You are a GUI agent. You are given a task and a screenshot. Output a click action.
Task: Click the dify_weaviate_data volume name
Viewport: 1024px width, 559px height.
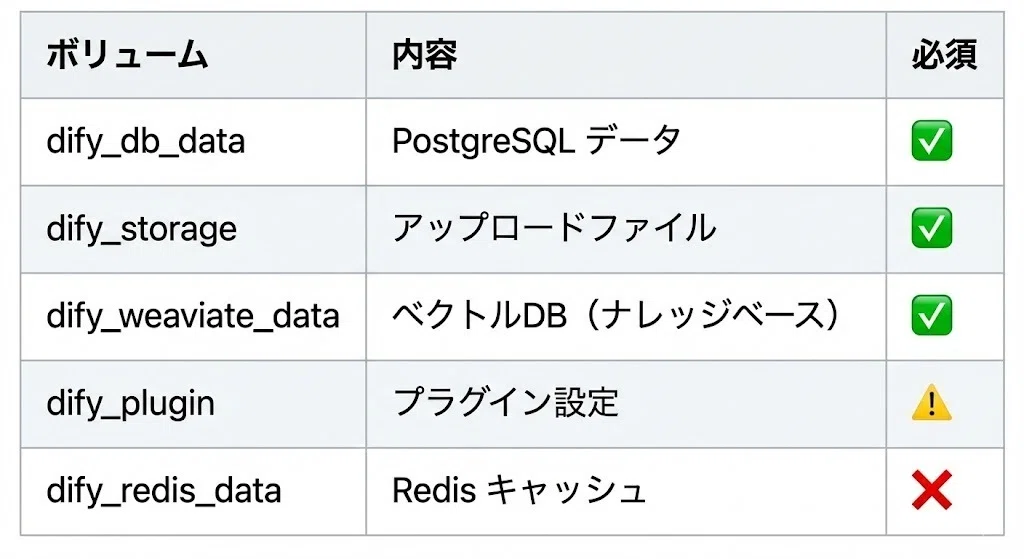click(193, 316)
